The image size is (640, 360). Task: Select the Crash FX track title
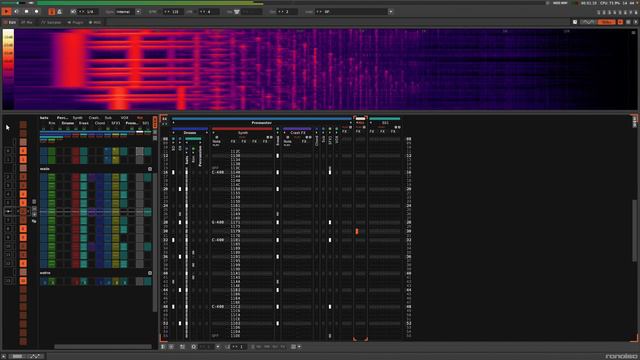298,133
